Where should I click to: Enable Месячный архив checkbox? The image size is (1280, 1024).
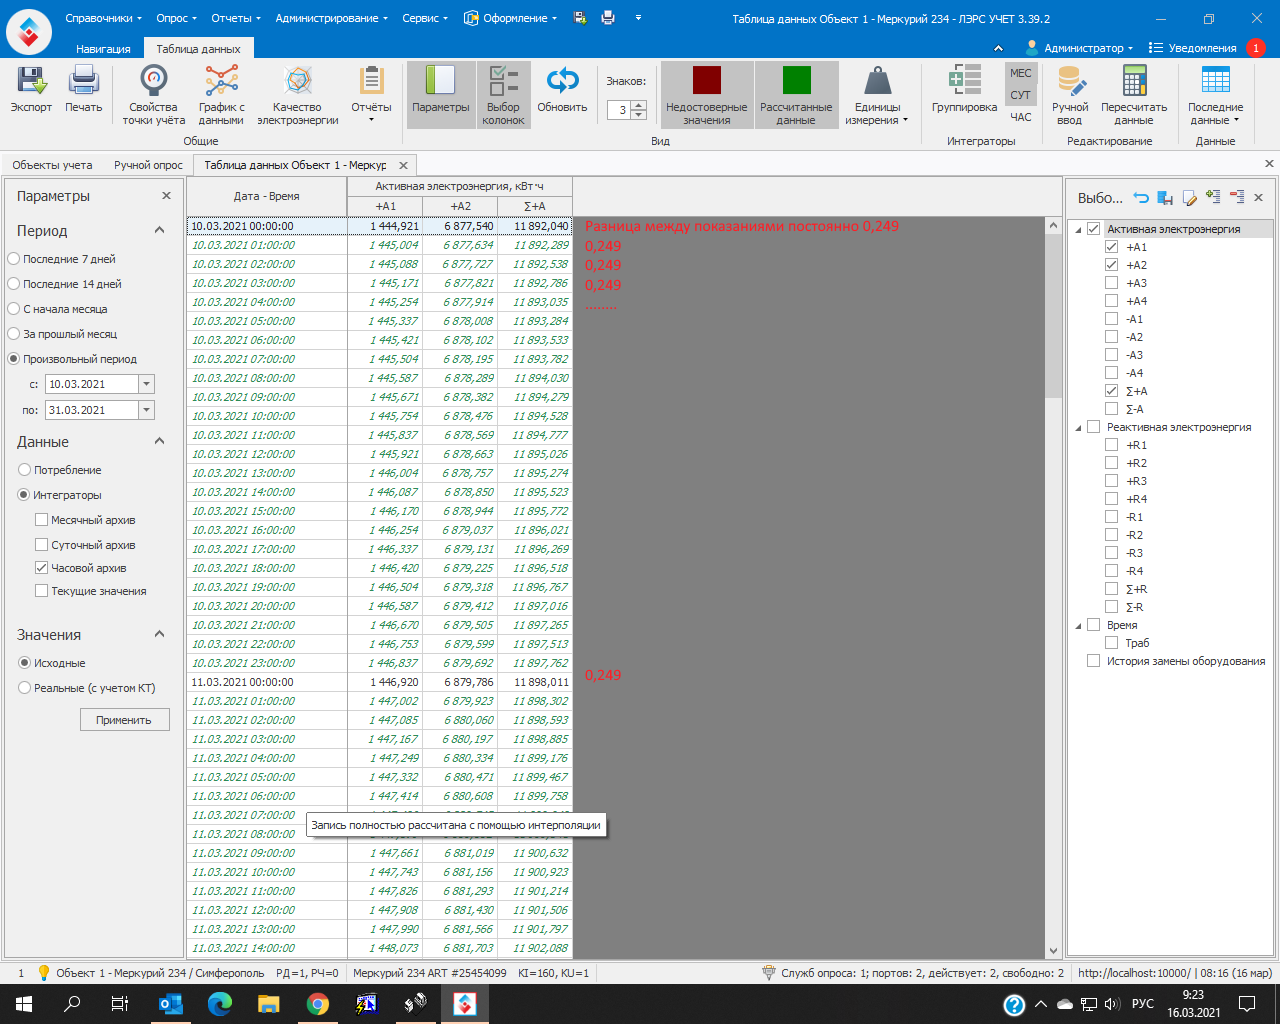click(41, 520)
